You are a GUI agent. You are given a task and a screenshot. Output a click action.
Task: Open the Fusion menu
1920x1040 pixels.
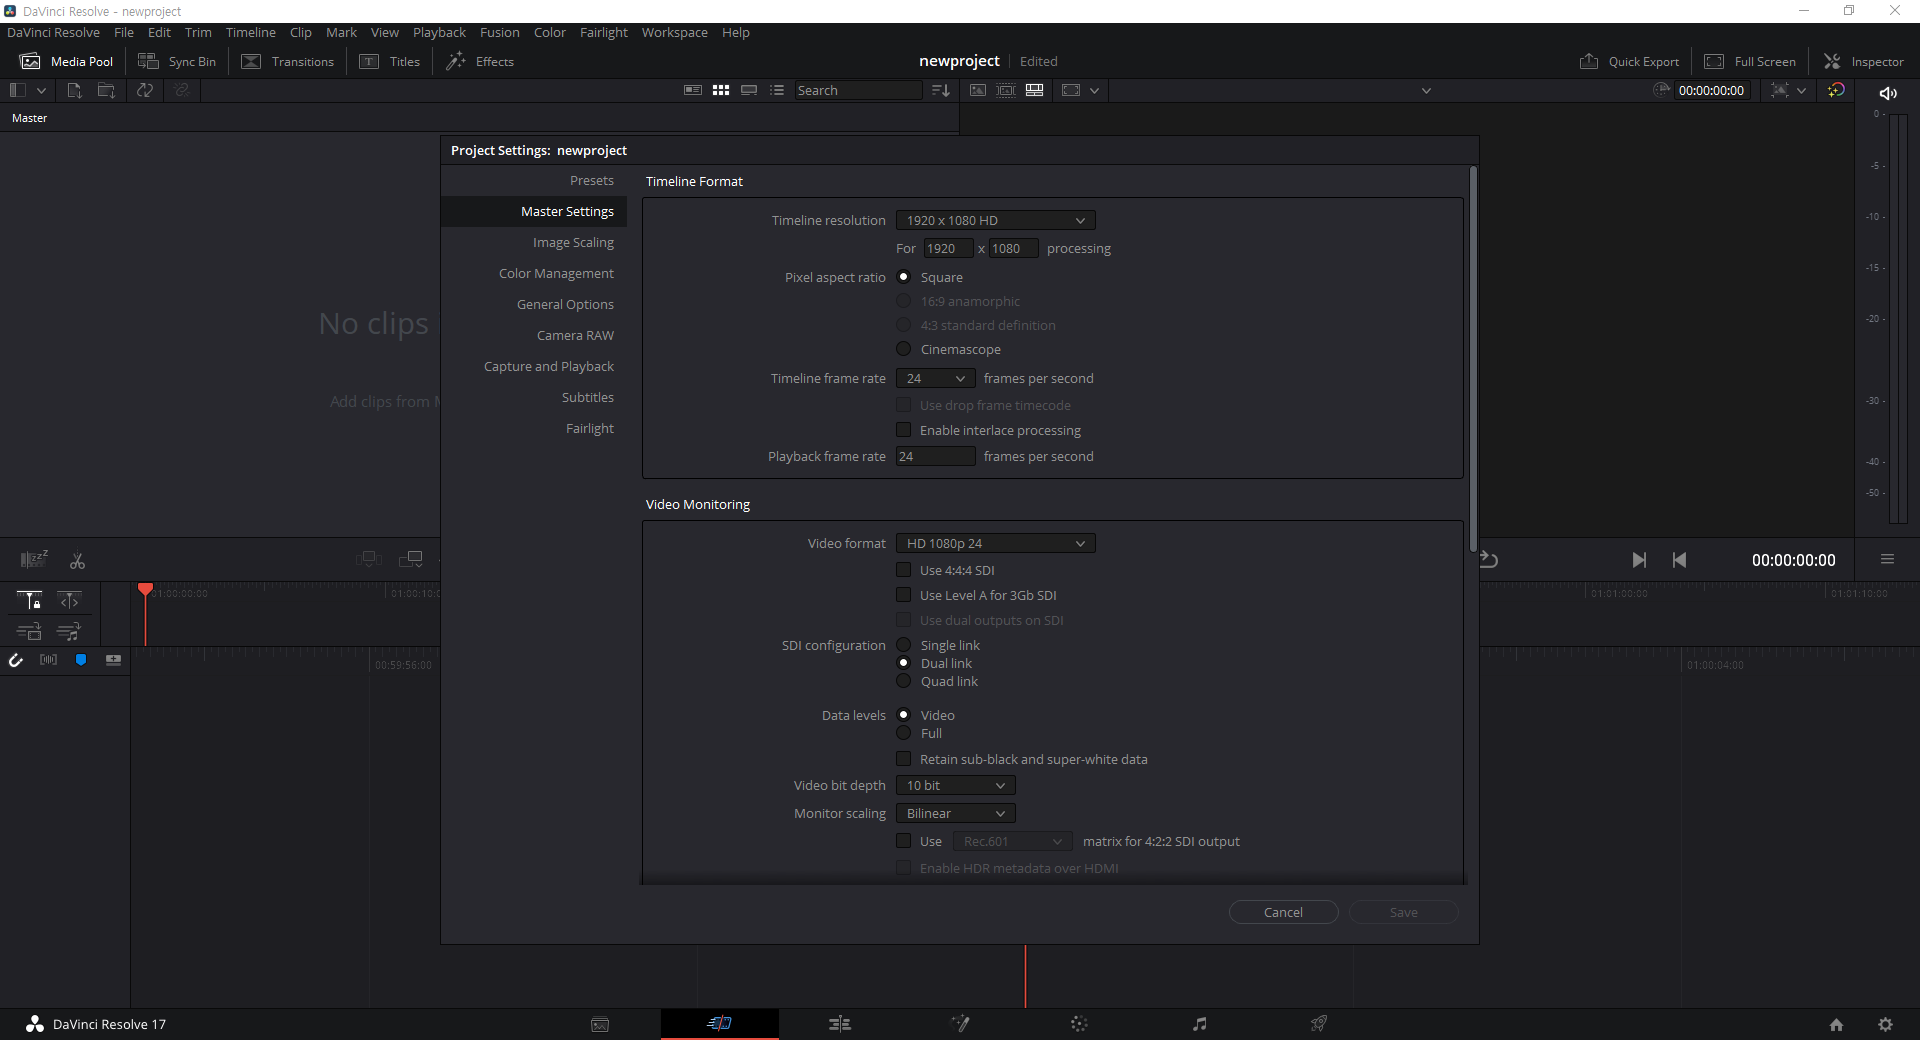(x=500, y=32)
